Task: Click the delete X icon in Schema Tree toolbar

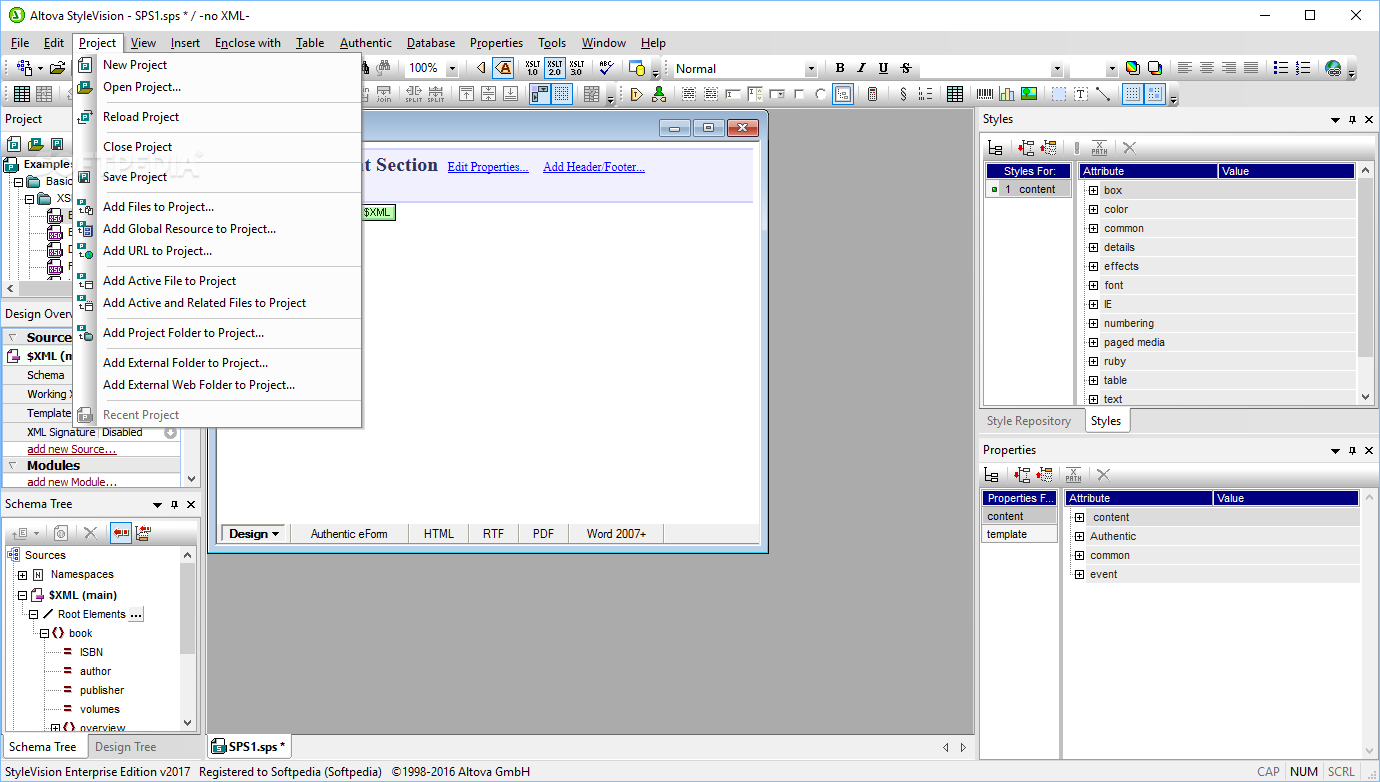Action: pyautogui.click(x=90, y=534)
